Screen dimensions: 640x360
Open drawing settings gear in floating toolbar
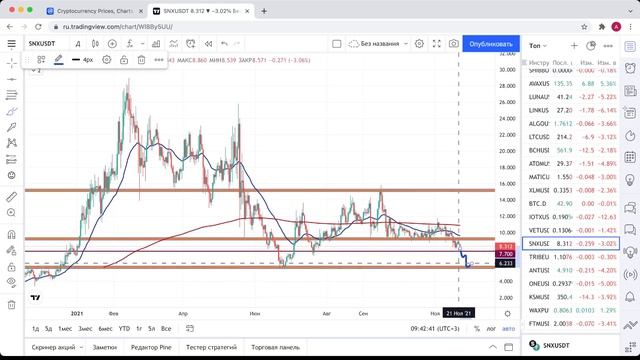point(107,60)
